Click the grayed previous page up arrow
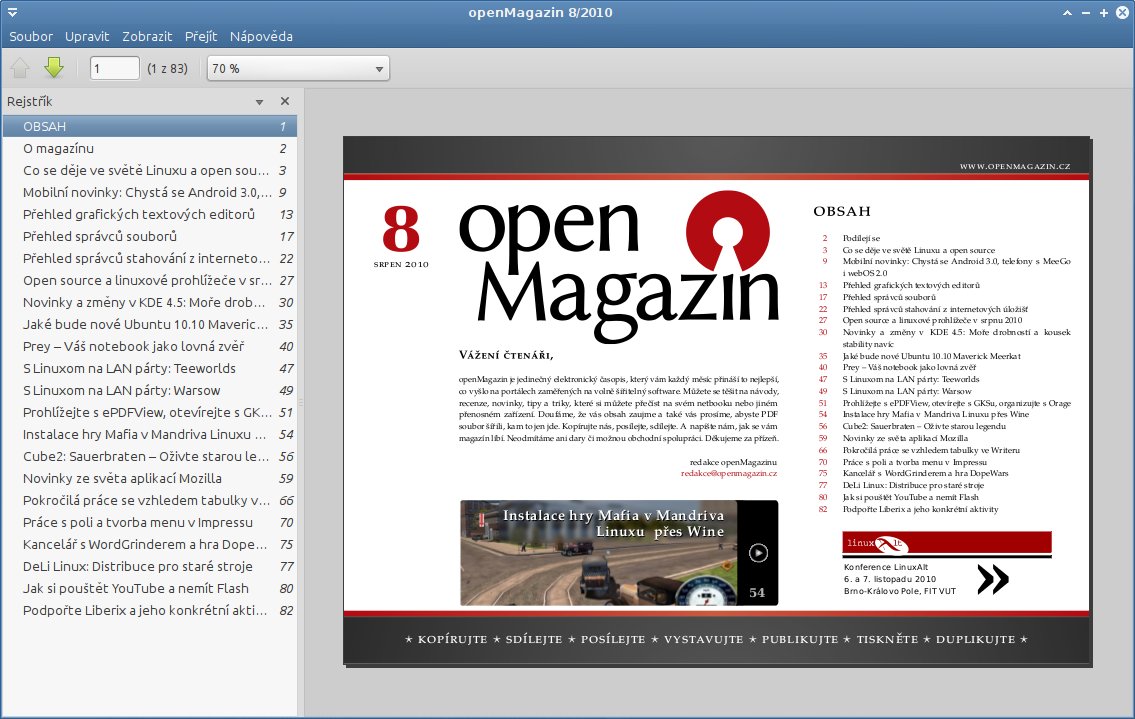 20,68
